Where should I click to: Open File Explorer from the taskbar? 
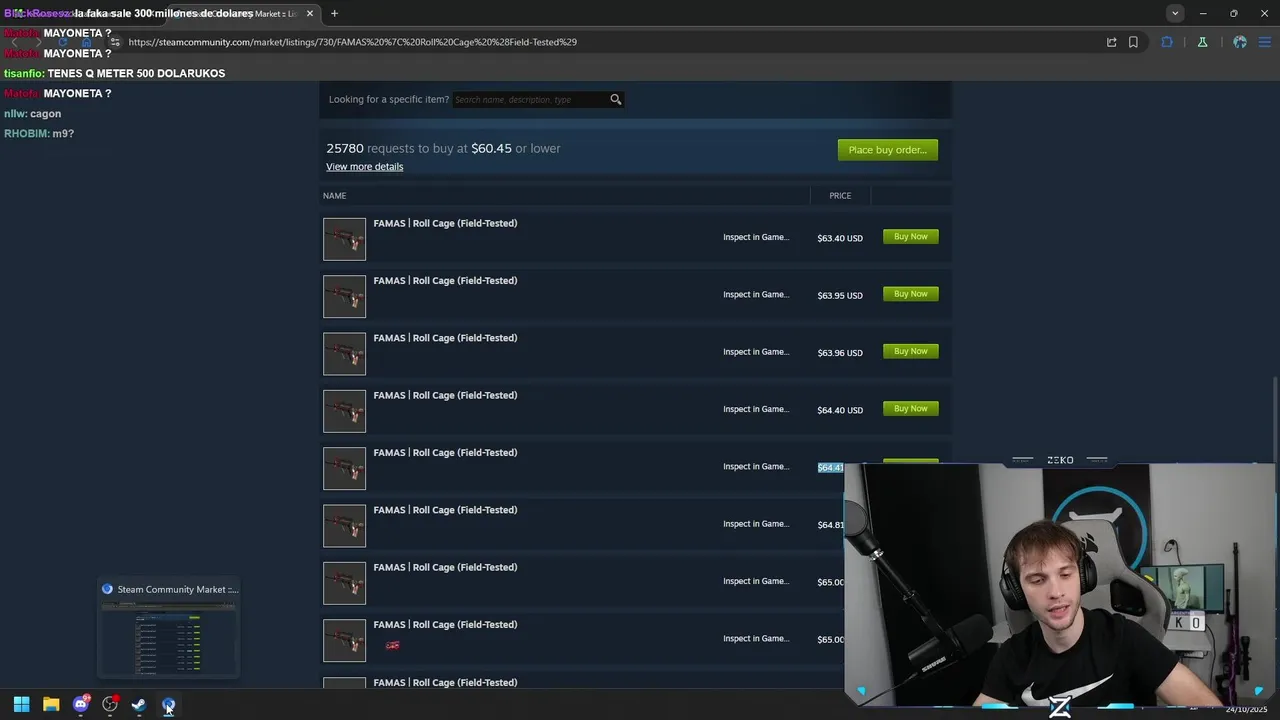click(51, 705)
